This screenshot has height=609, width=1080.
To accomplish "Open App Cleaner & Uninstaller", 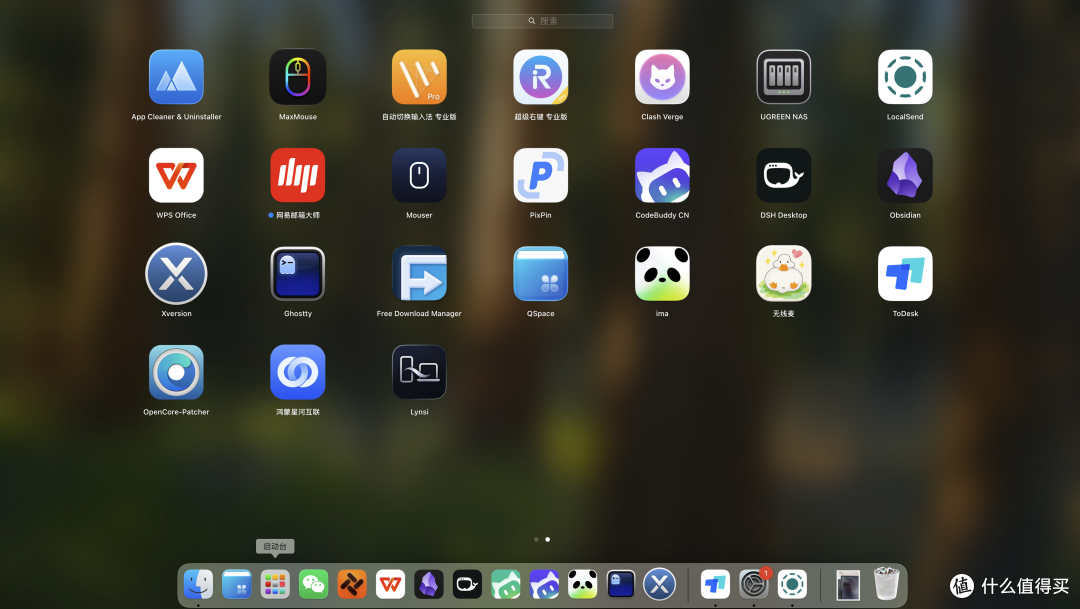I will pyautogui.click(x=176, y=77).
